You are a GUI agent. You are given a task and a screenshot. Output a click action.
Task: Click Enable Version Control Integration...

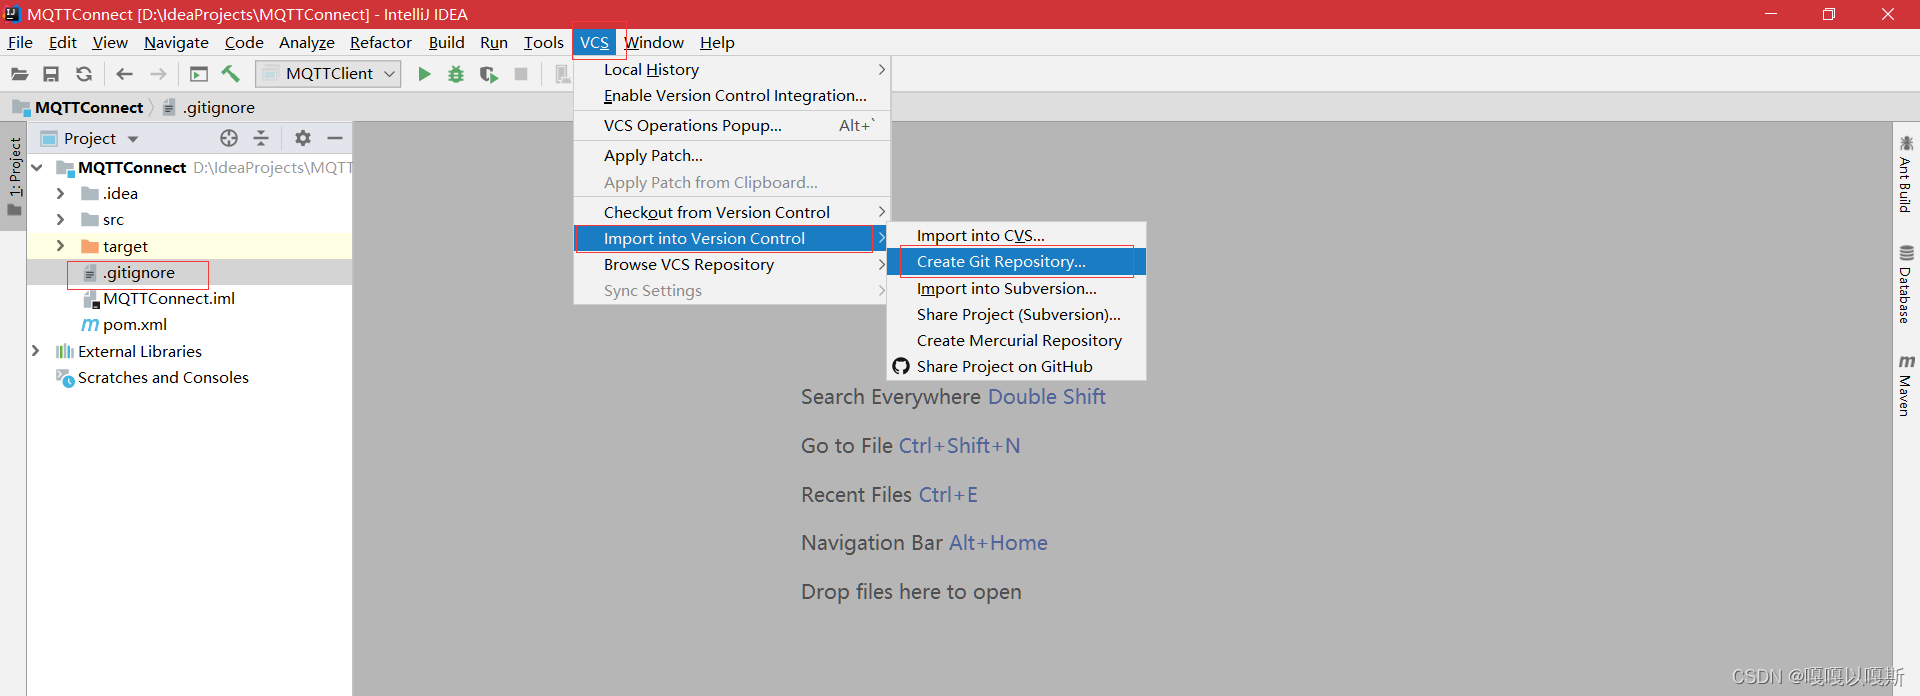(x=732, y=95)
